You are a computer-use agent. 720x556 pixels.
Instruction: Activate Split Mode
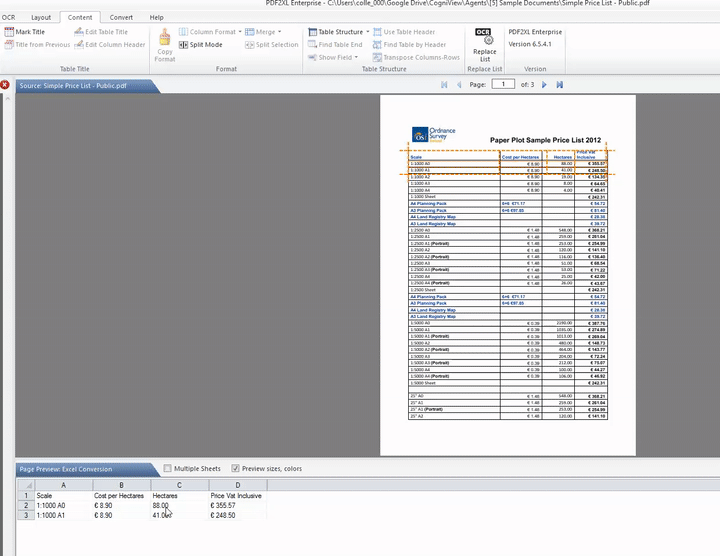tap(201, 45)
